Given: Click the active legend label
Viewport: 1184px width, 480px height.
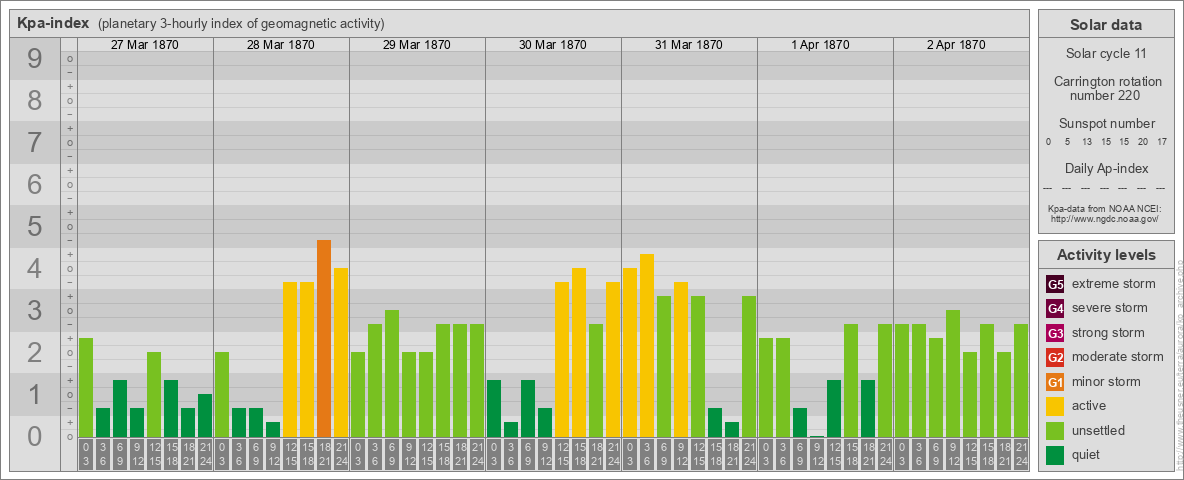Looking at the screenshot, I should click(1089, 406).
